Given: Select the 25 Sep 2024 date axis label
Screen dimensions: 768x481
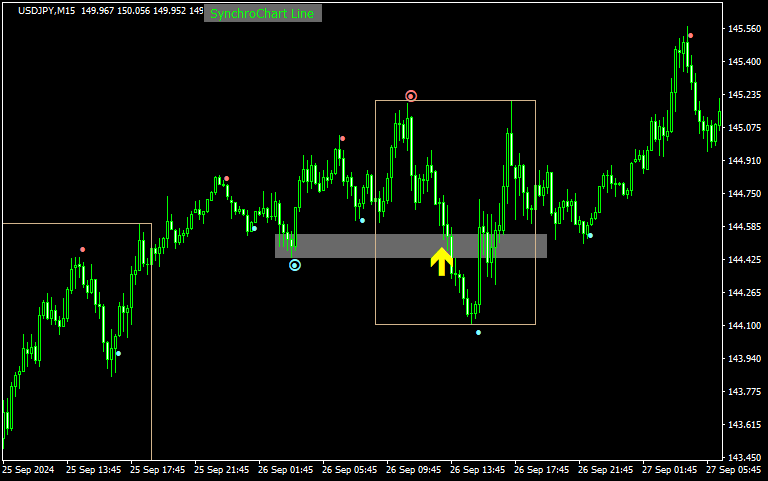Looking at the screenshot, I should pos(27,469).
